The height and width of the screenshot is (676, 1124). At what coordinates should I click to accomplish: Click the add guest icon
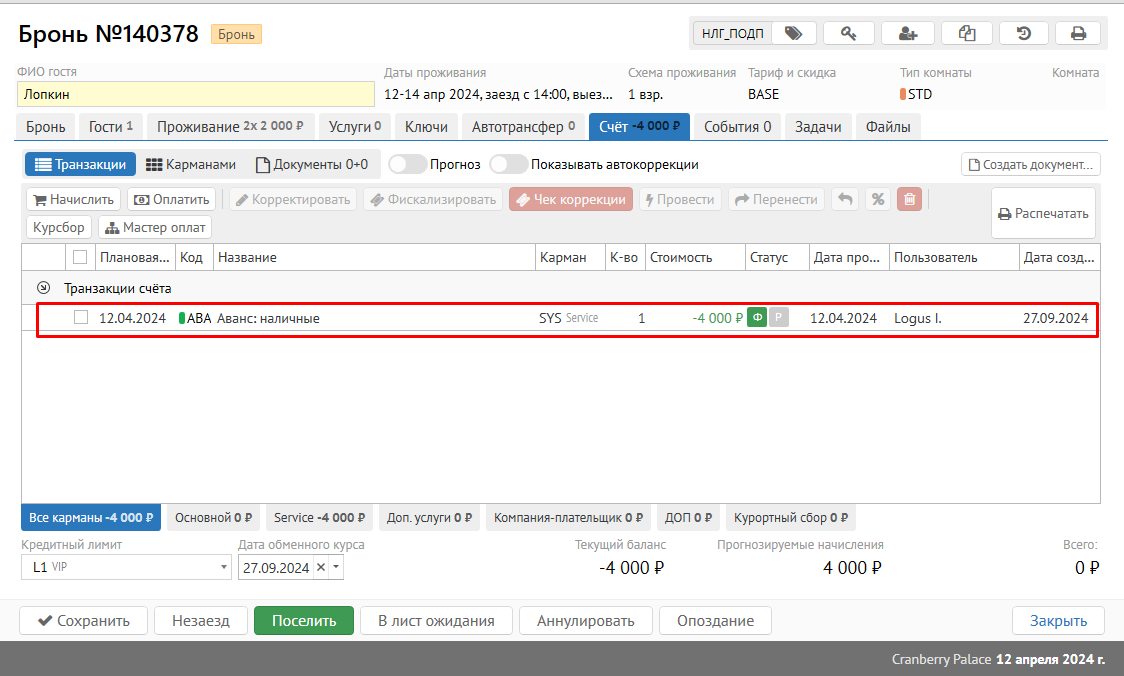point(908,33)
